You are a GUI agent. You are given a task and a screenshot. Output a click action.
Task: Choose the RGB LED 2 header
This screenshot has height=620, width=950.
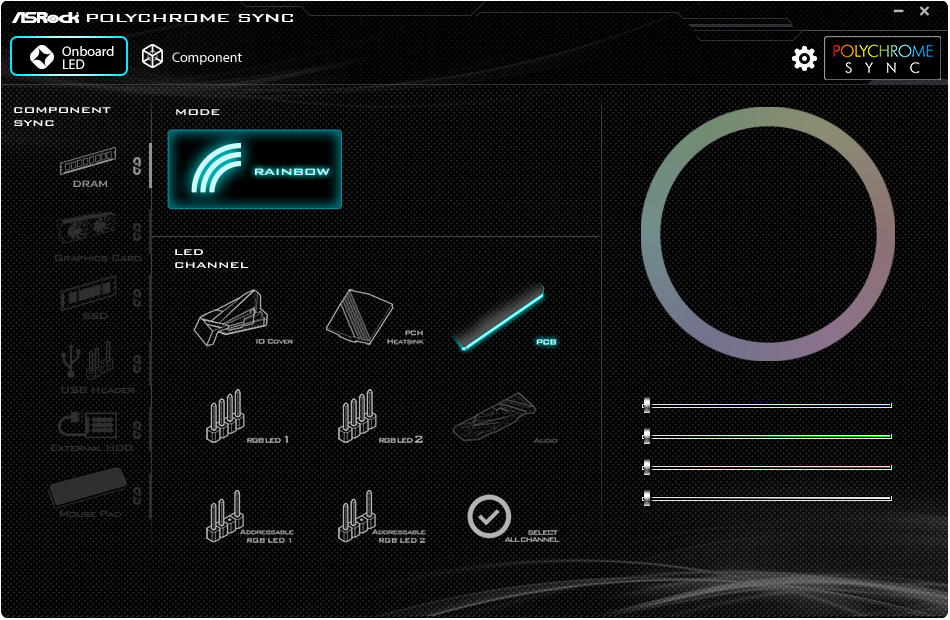380,417
